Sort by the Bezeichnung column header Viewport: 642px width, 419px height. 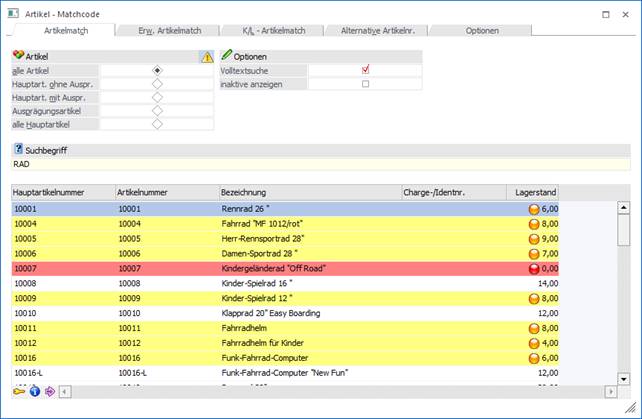tap(308, 191)
